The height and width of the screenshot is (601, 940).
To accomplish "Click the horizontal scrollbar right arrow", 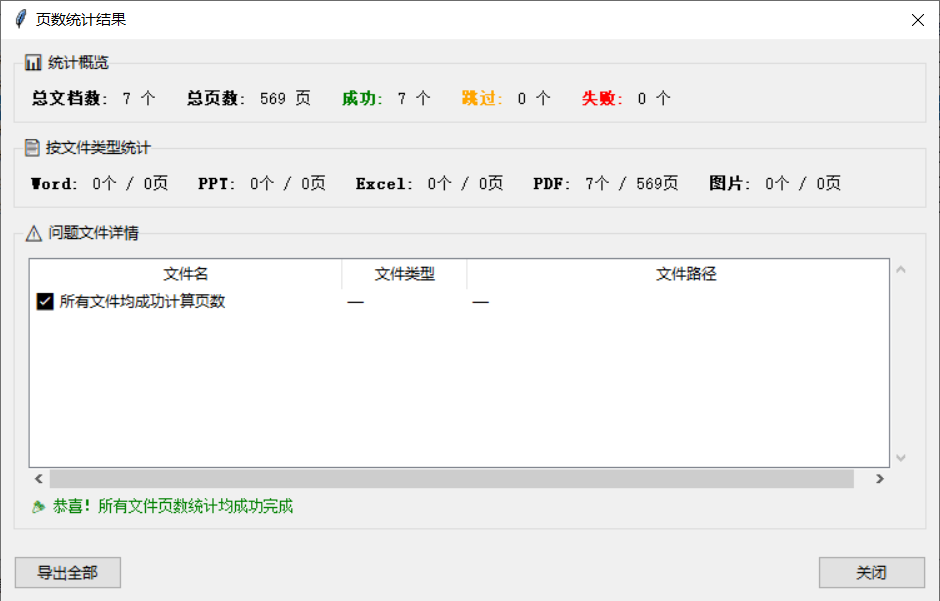I will (x=879, y=479).
